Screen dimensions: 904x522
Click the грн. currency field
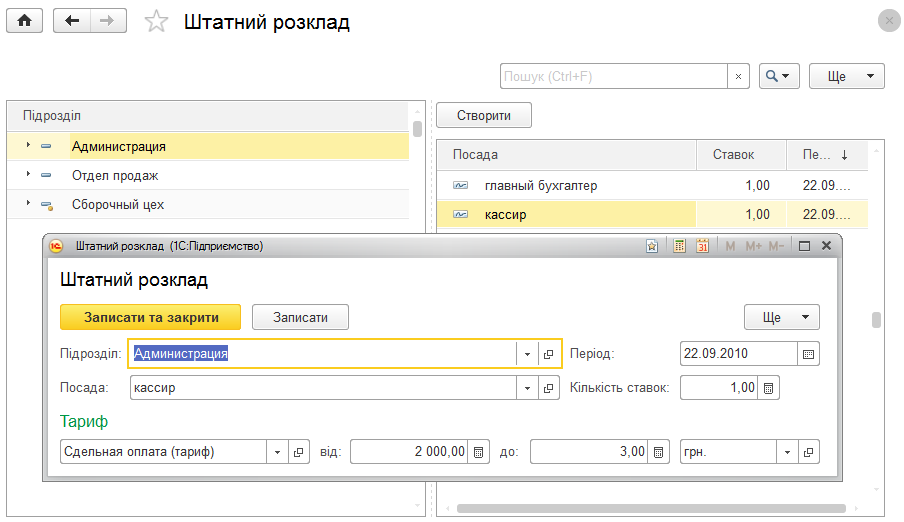tap(728, 452)
